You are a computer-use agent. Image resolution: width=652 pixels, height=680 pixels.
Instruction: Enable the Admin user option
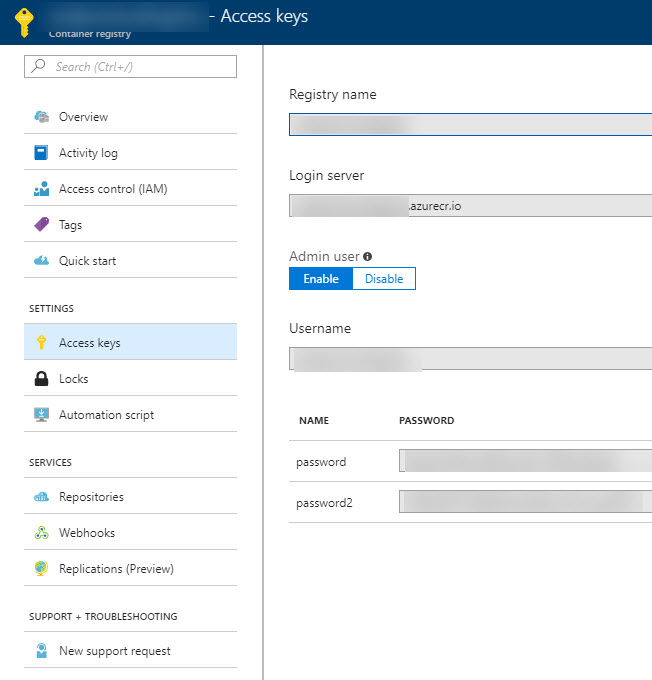pyautogui.click(x=321, y=279)
